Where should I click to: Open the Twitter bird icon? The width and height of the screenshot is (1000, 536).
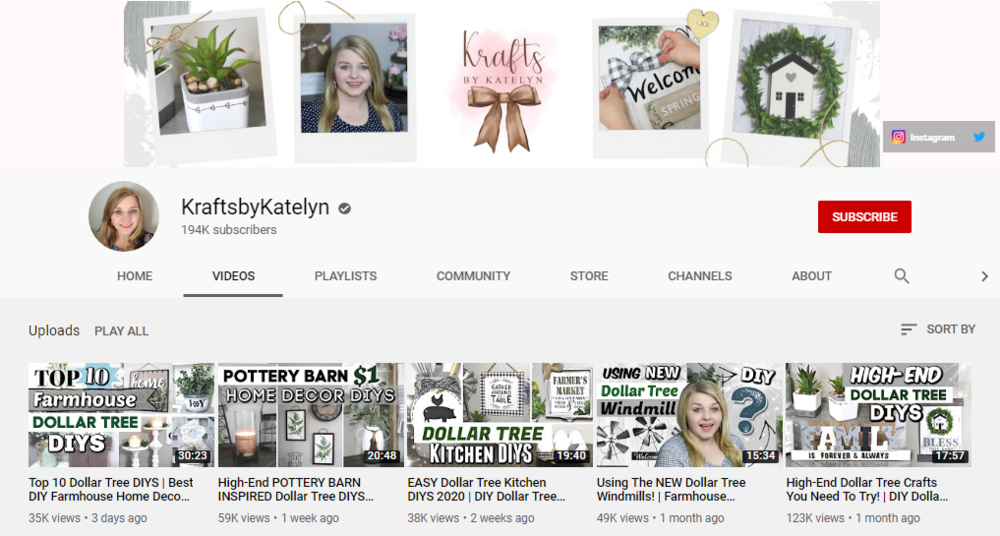point(979,137)
